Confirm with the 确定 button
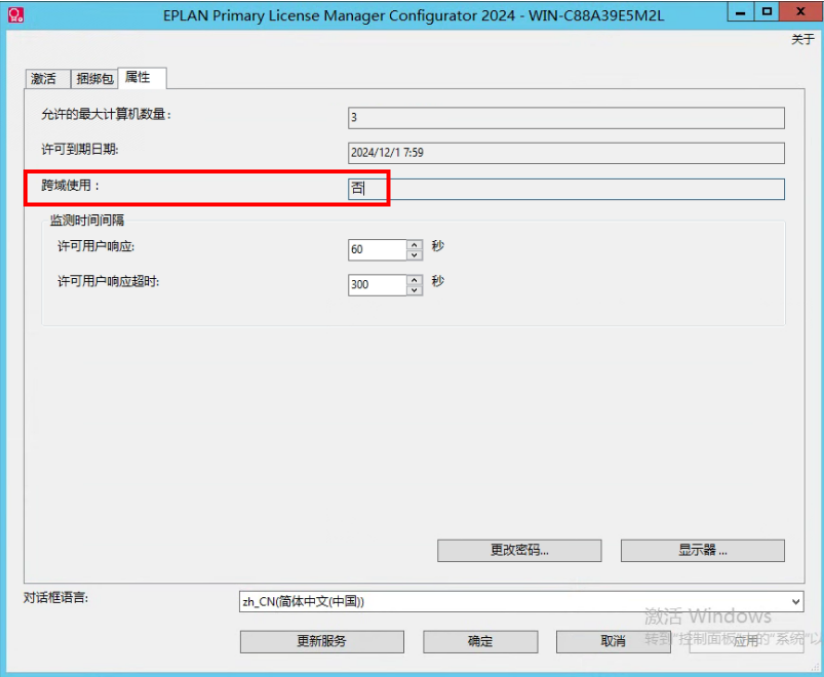This screenshot has width=824, height=677. click(x=480, y=641)
